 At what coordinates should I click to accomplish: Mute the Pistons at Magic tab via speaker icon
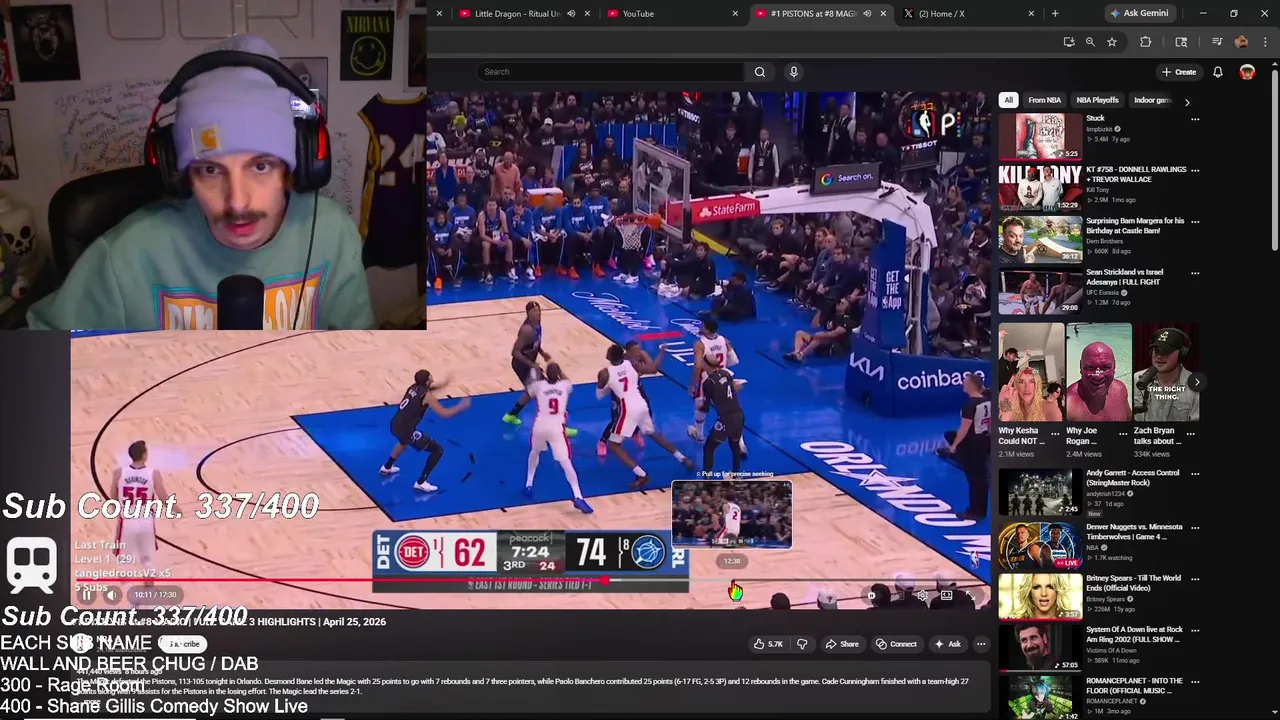click(867, 14)
